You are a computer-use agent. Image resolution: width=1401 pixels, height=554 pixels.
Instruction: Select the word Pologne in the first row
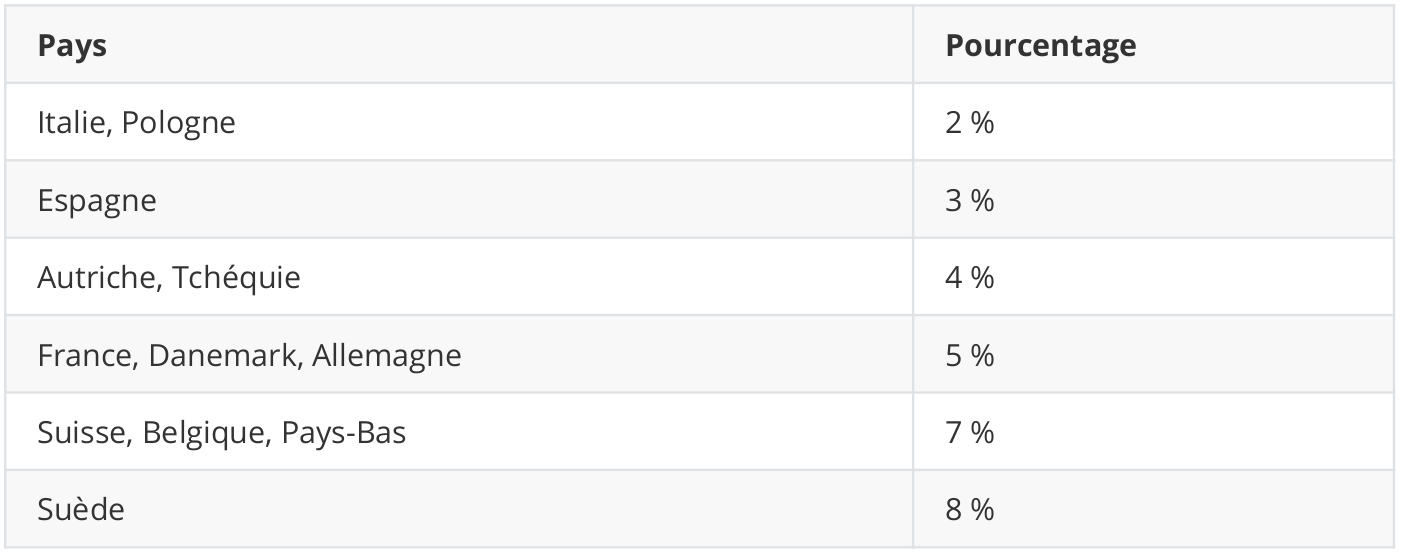178,123
